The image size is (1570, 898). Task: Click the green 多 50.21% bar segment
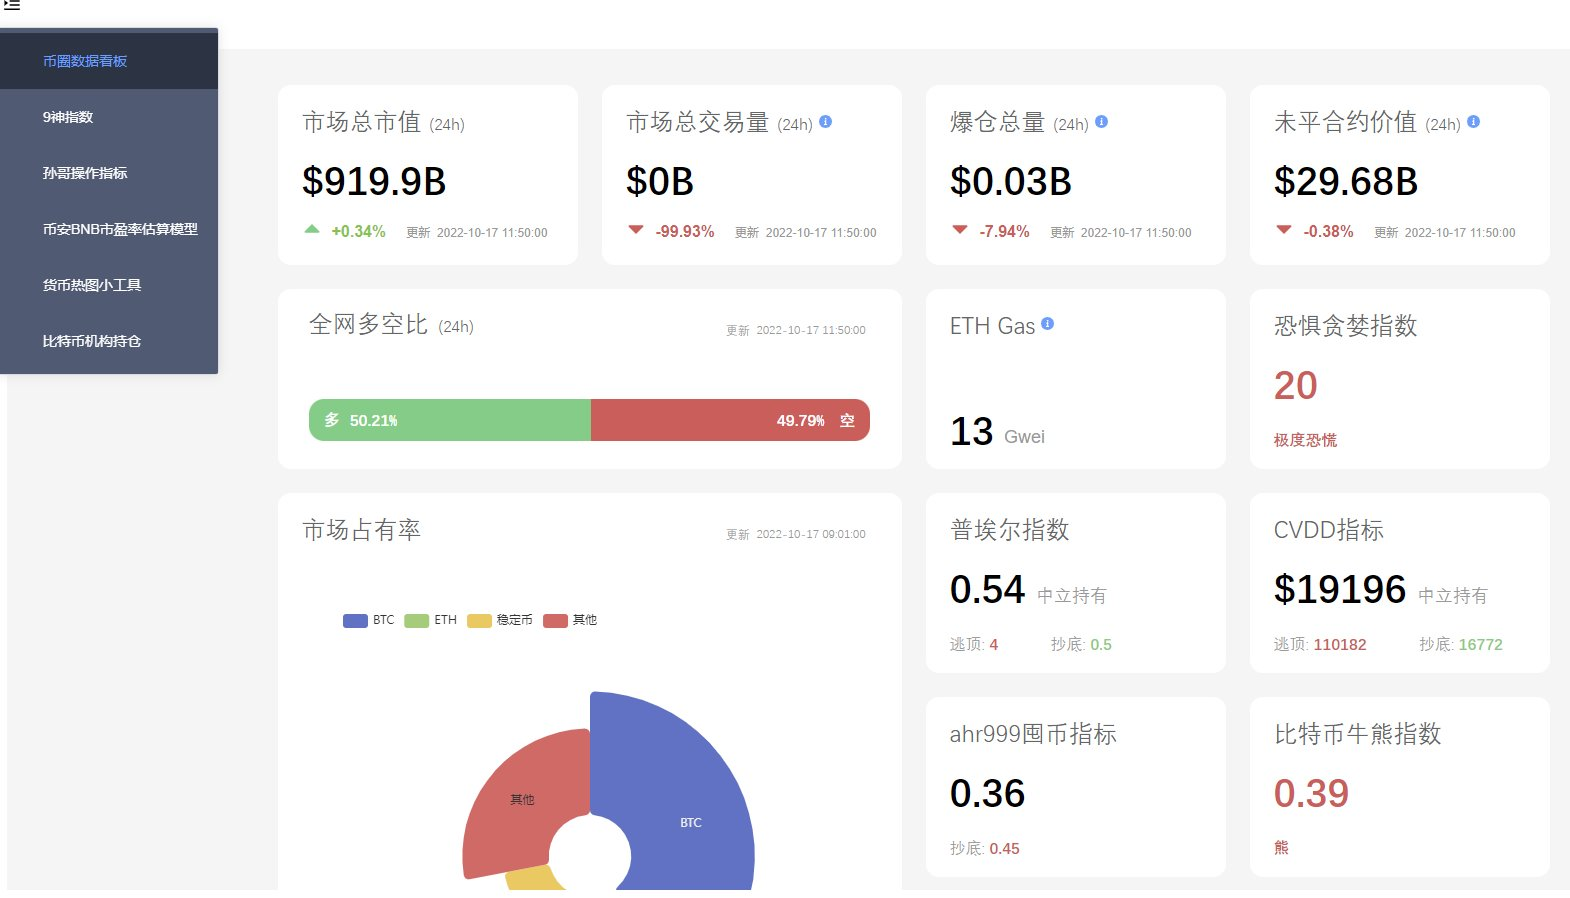pos(450,420)
